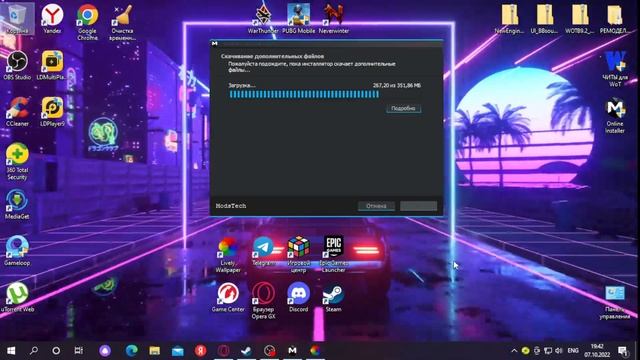This screenshot has height=360, width=640.
Task: Open the CCleaner desktop icon
Action: coord(17,111)
